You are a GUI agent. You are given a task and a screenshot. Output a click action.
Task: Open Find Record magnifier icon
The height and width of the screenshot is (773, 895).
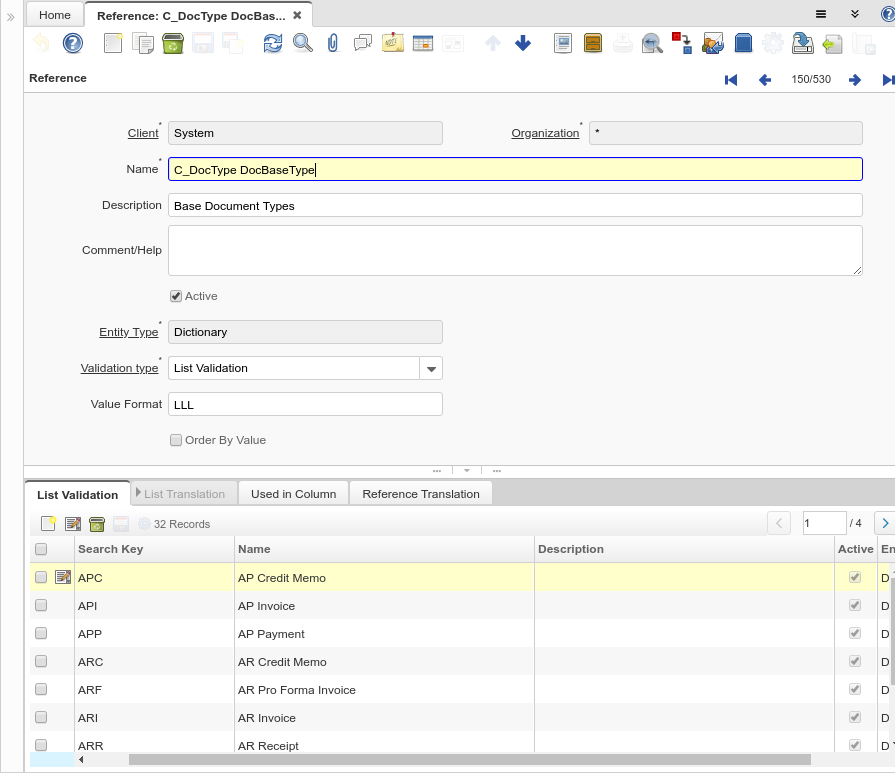click(x=302, y=43)
